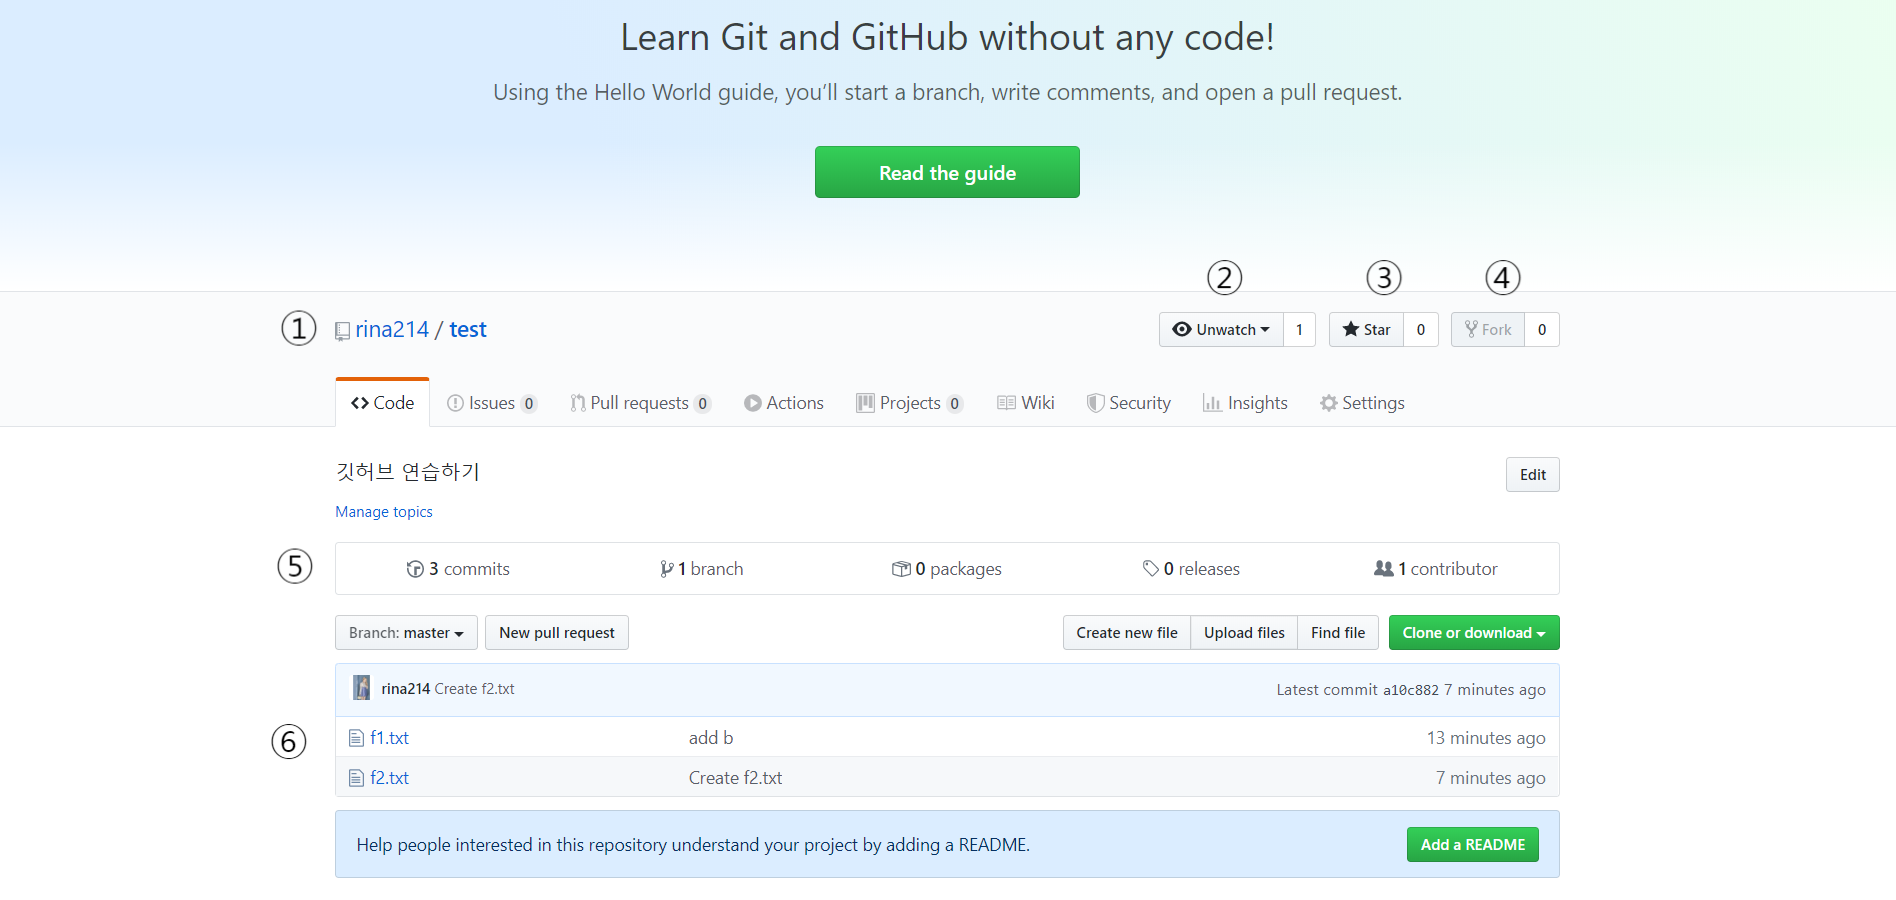Click the Upload files button

[x=1244, y=633]
